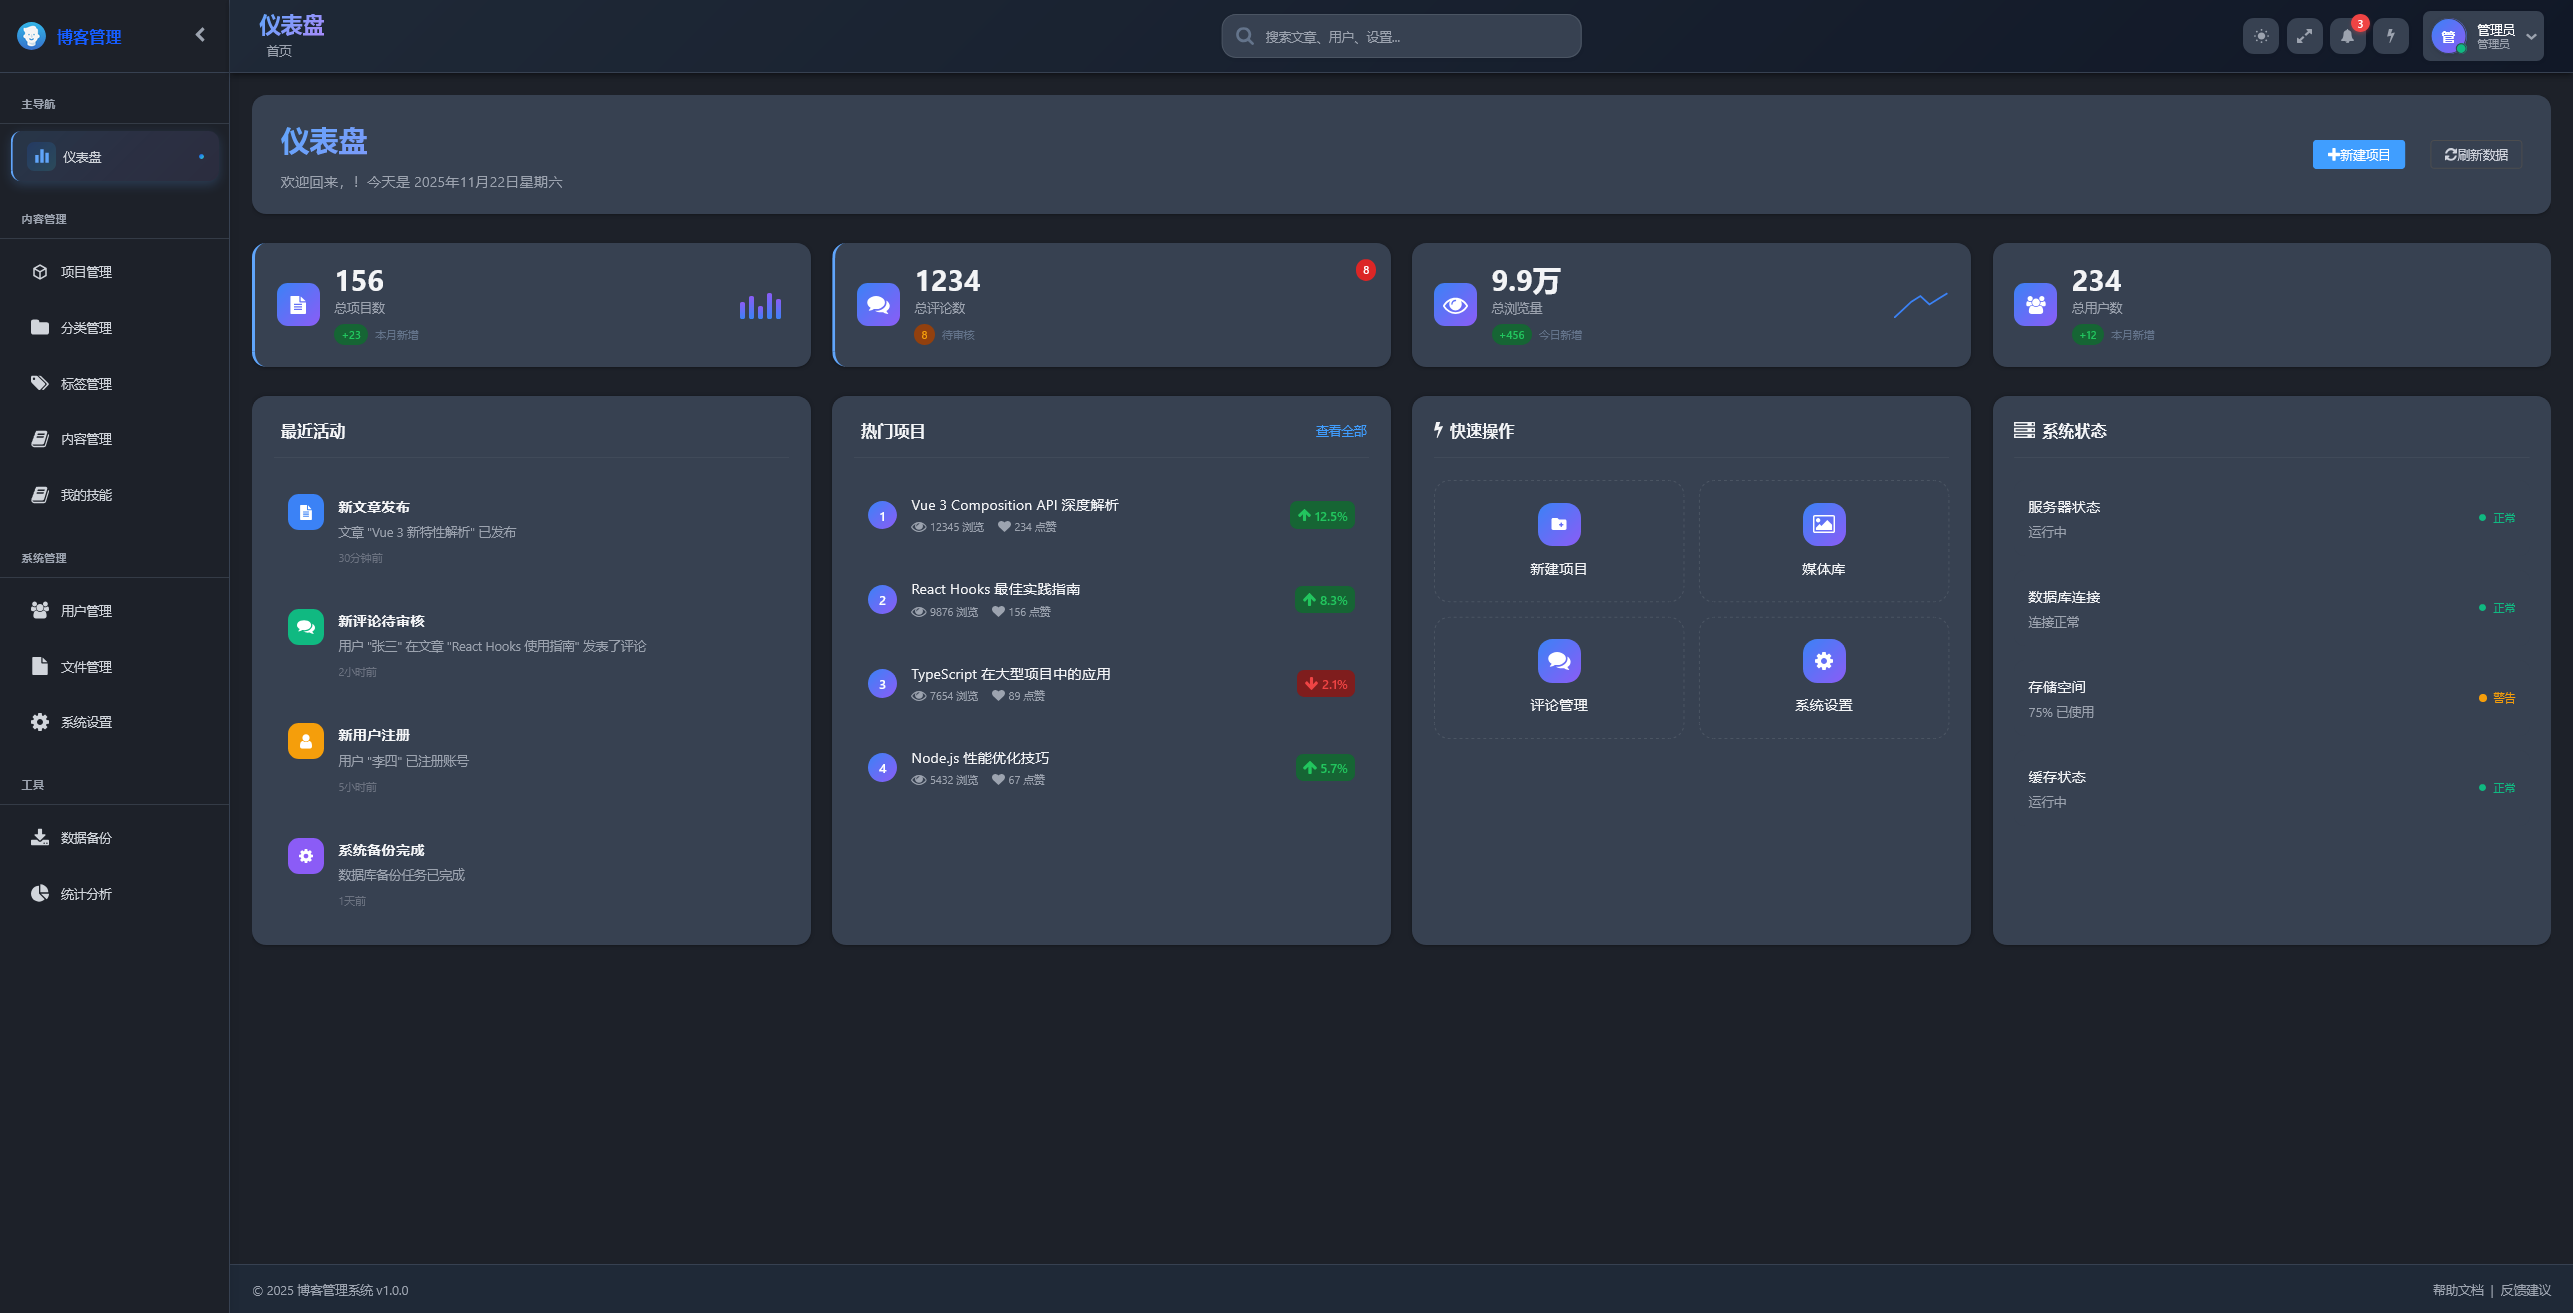Click the 帮助文档 footer link
2573x1313 pixels.
[2457, 1290]
